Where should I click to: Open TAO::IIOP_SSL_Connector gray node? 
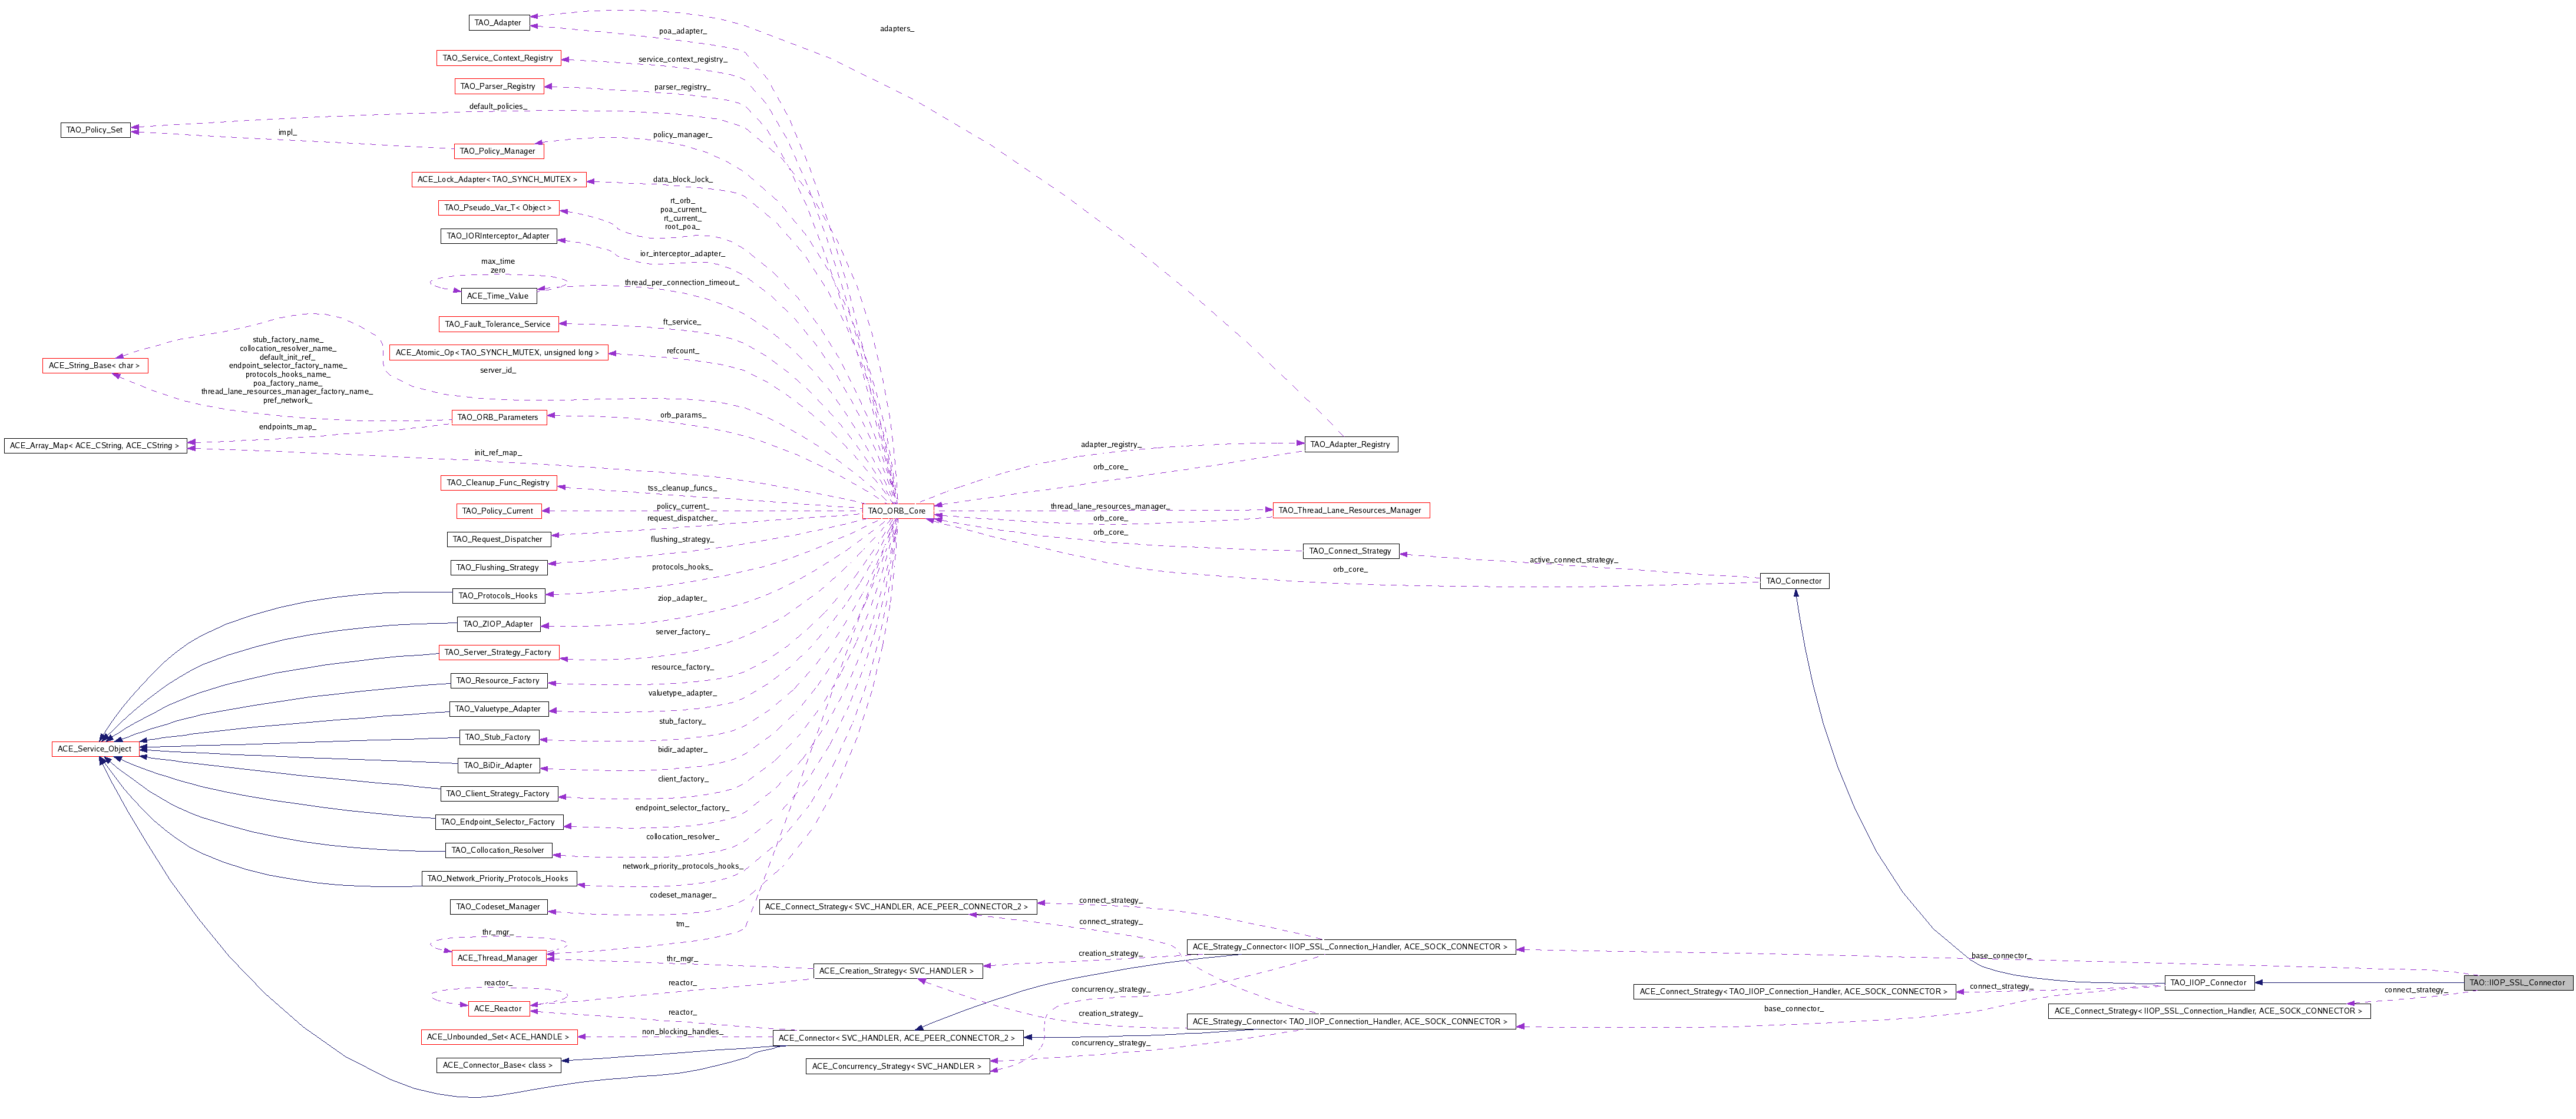2517,982
